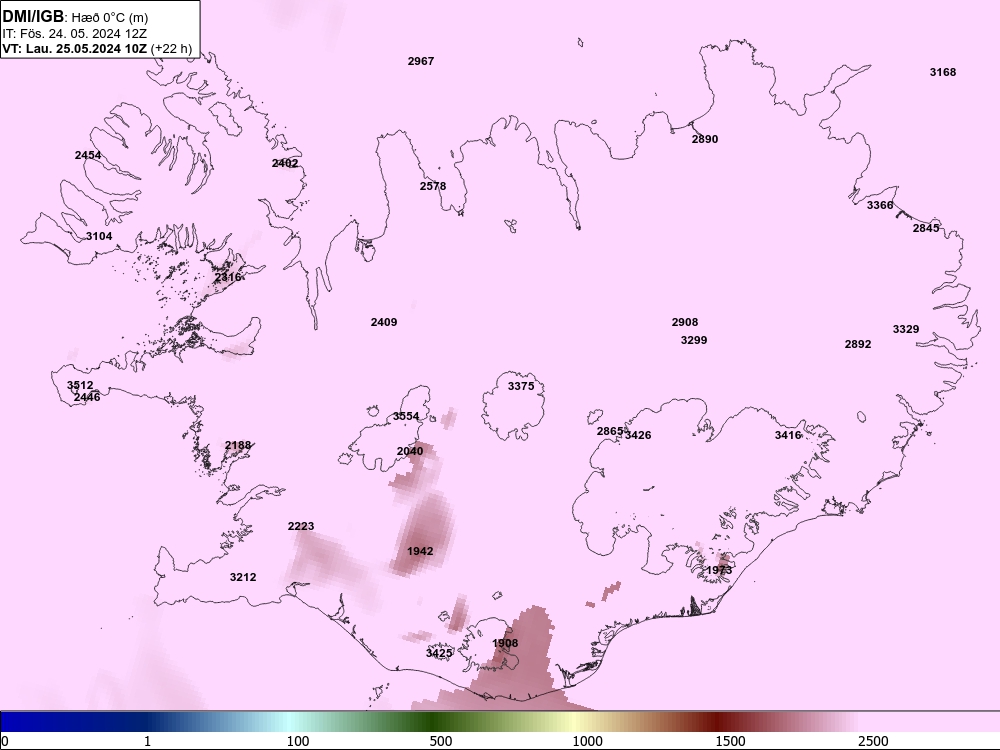Select the 1908 value
Viewport: 1000px width, 750px height.
tap(505, 643)
